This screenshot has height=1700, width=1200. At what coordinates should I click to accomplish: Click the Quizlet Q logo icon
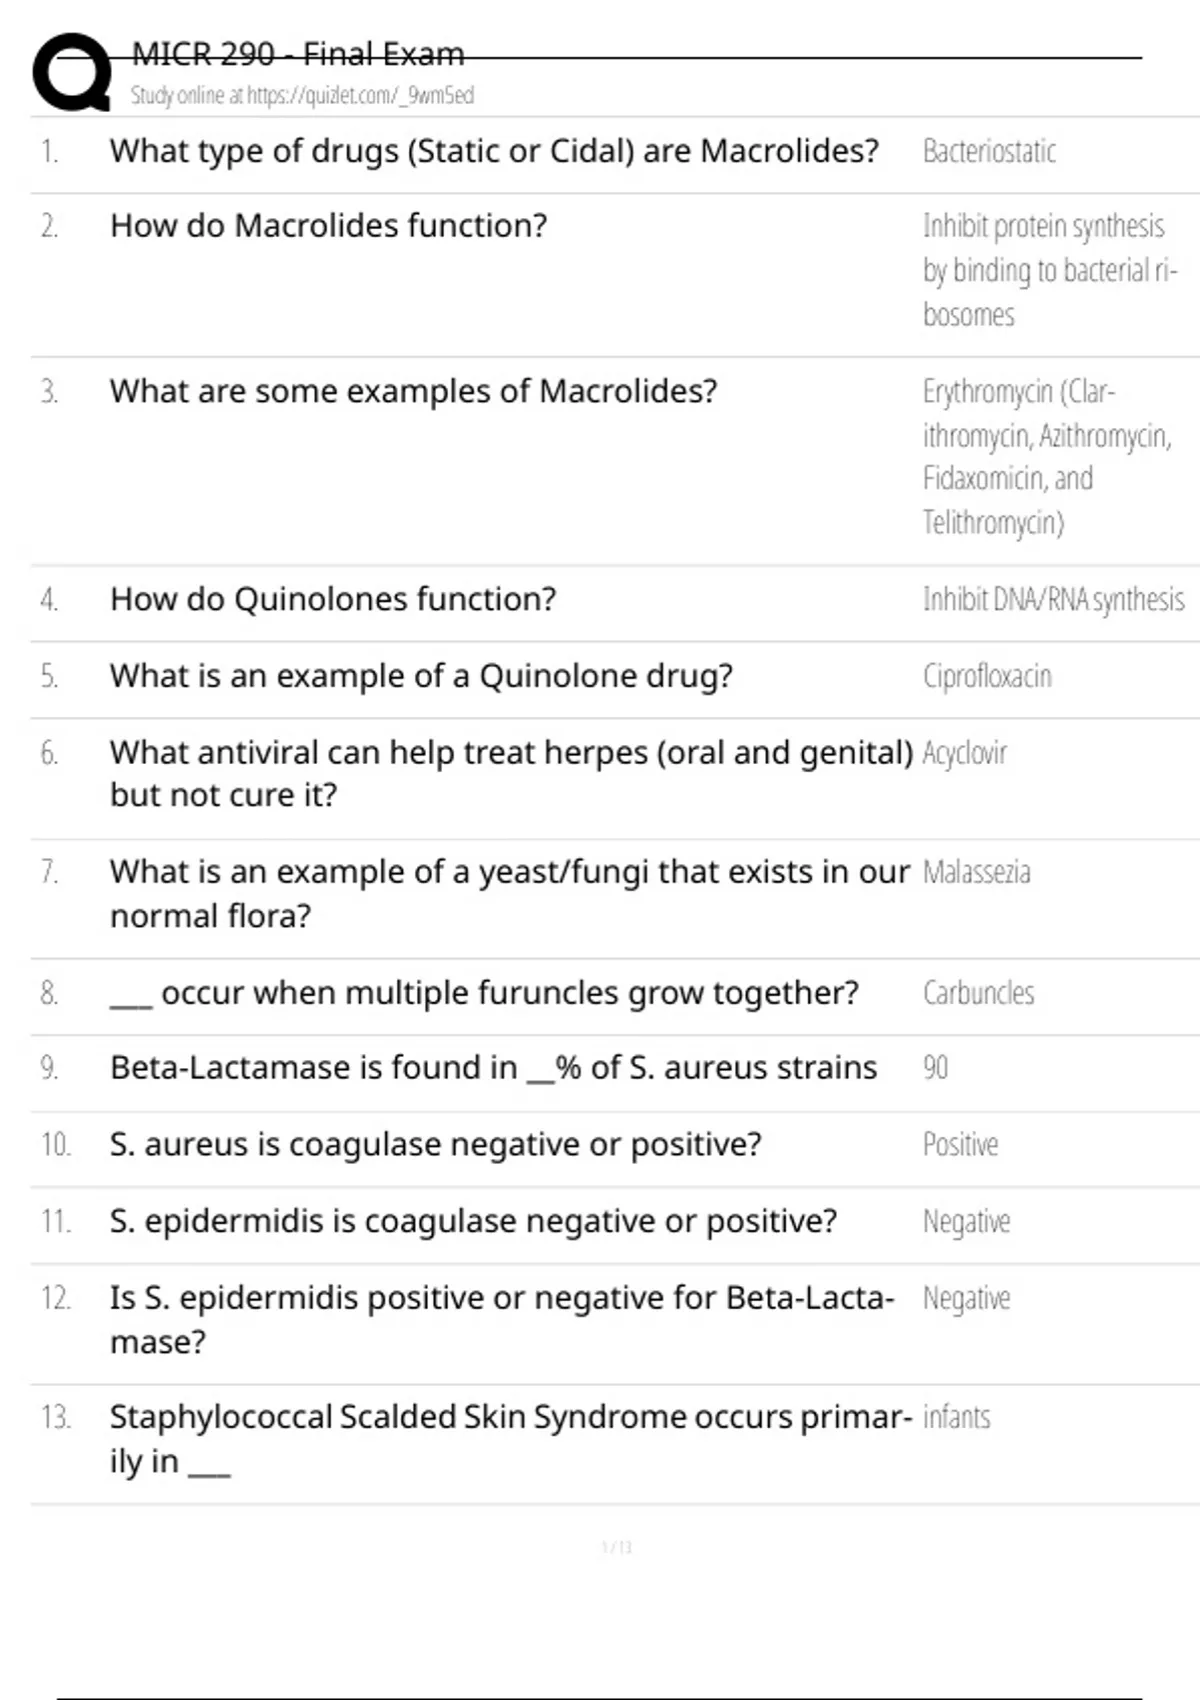coord(72,72)
